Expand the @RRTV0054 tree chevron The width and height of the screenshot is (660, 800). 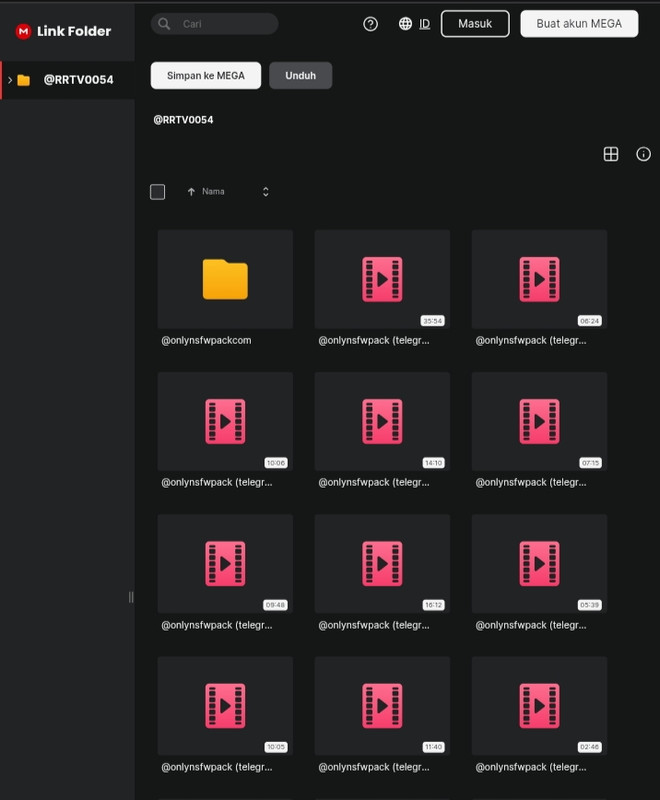(10, 80)
